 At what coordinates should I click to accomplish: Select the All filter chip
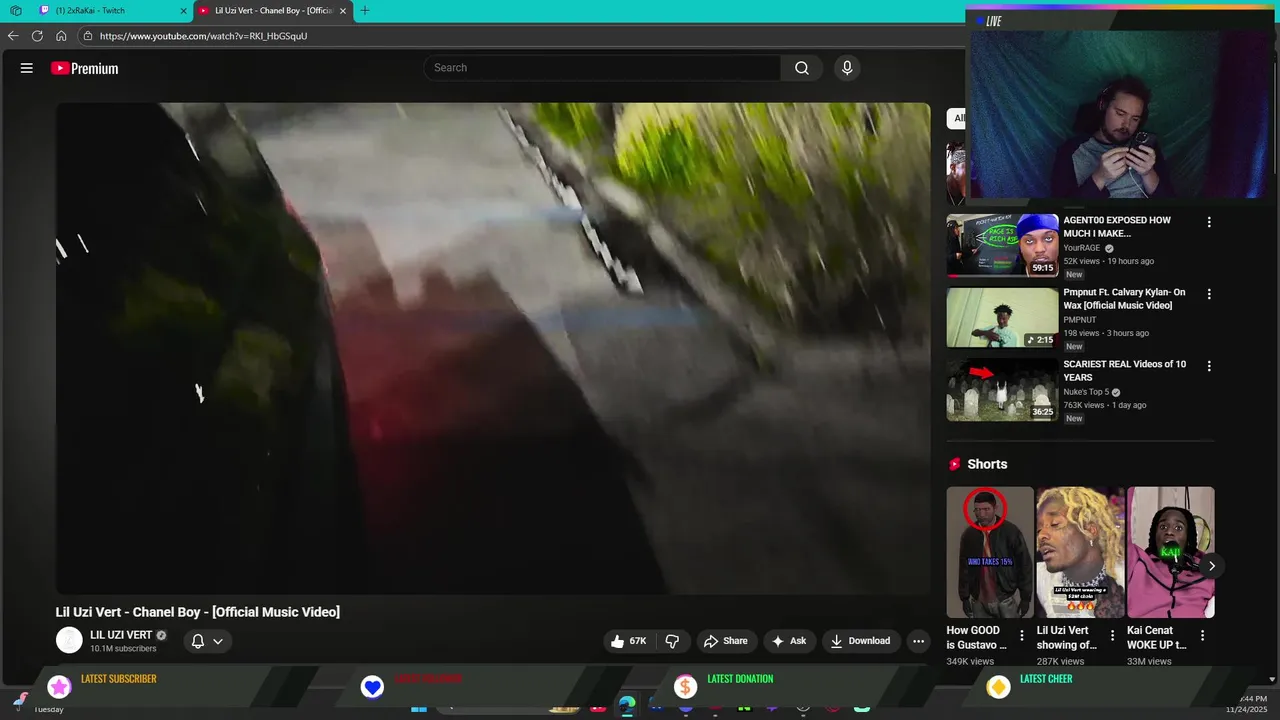(x=958, y=118)
